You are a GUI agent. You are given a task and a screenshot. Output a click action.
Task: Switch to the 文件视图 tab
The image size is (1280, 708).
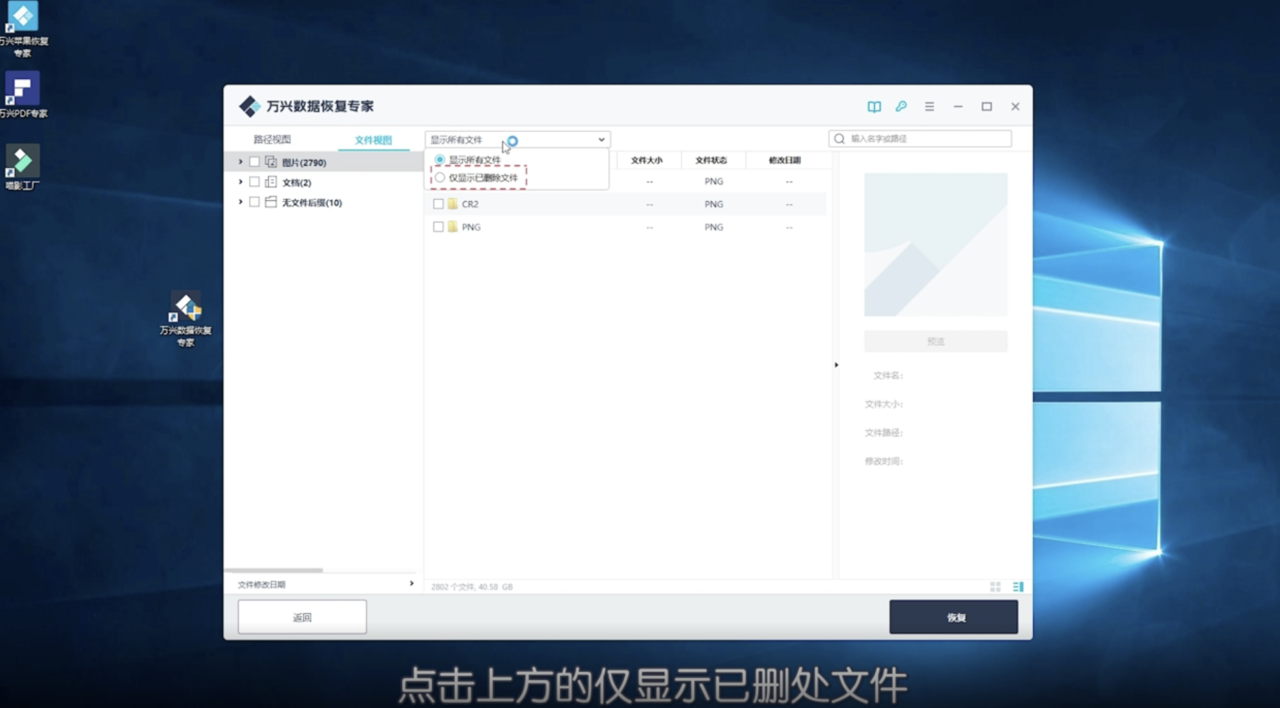[x=373, y=140]
